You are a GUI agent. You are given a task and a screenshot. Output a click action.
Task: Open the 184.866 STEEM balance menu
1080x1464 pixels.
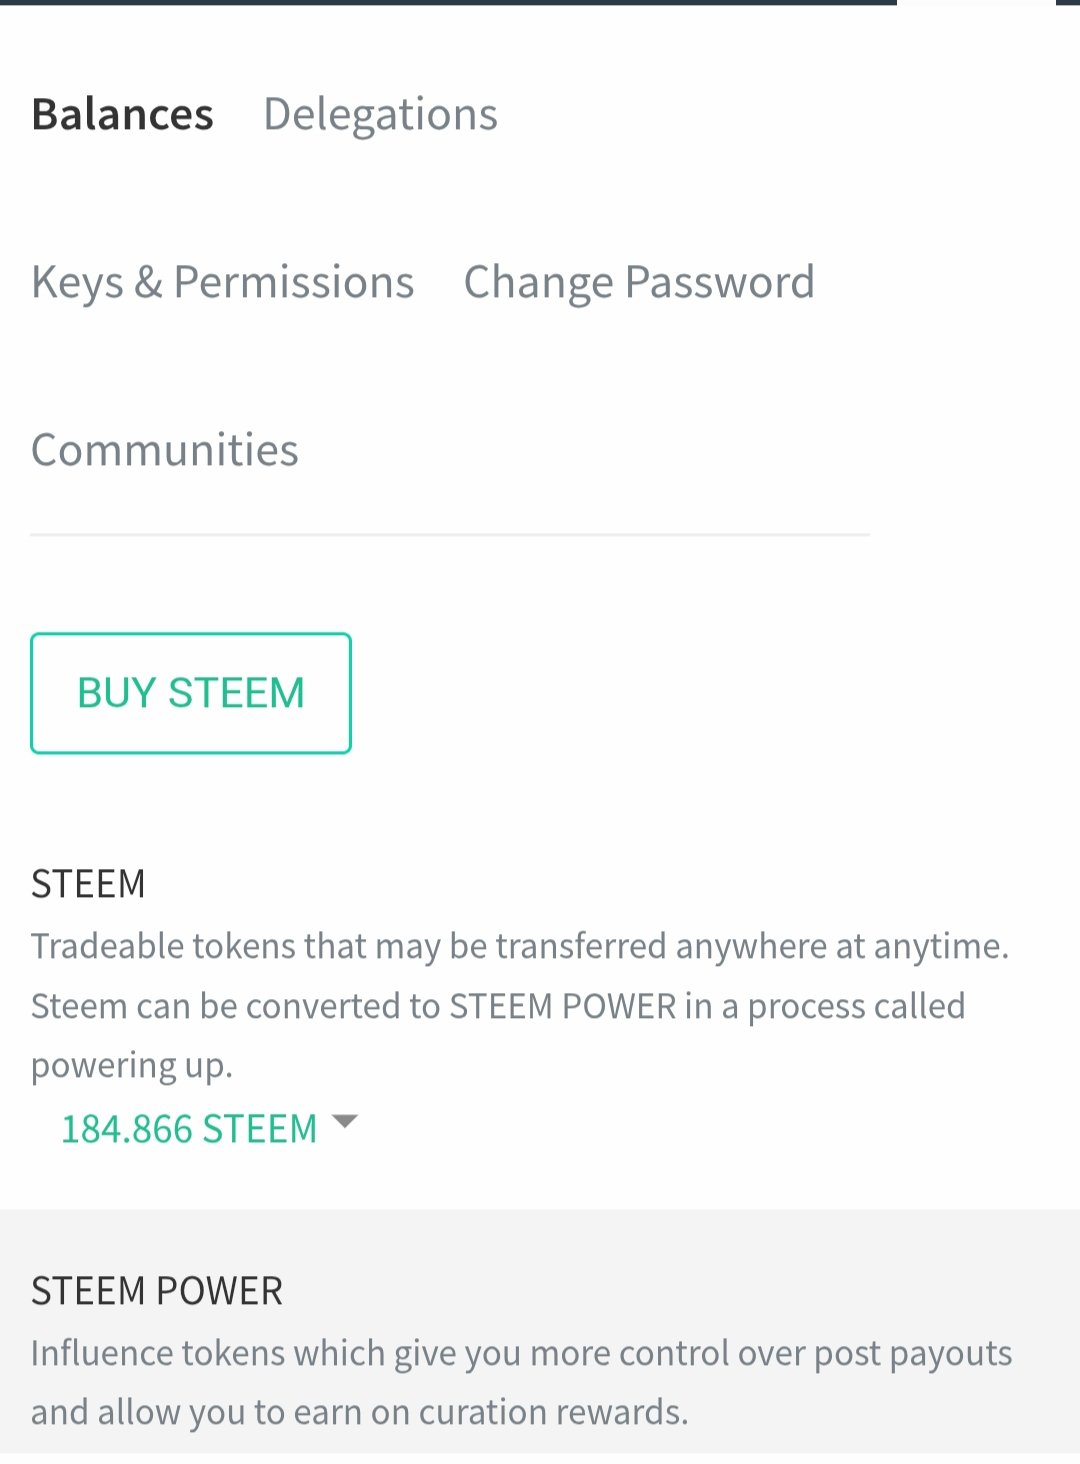(x=189, y=1129)
